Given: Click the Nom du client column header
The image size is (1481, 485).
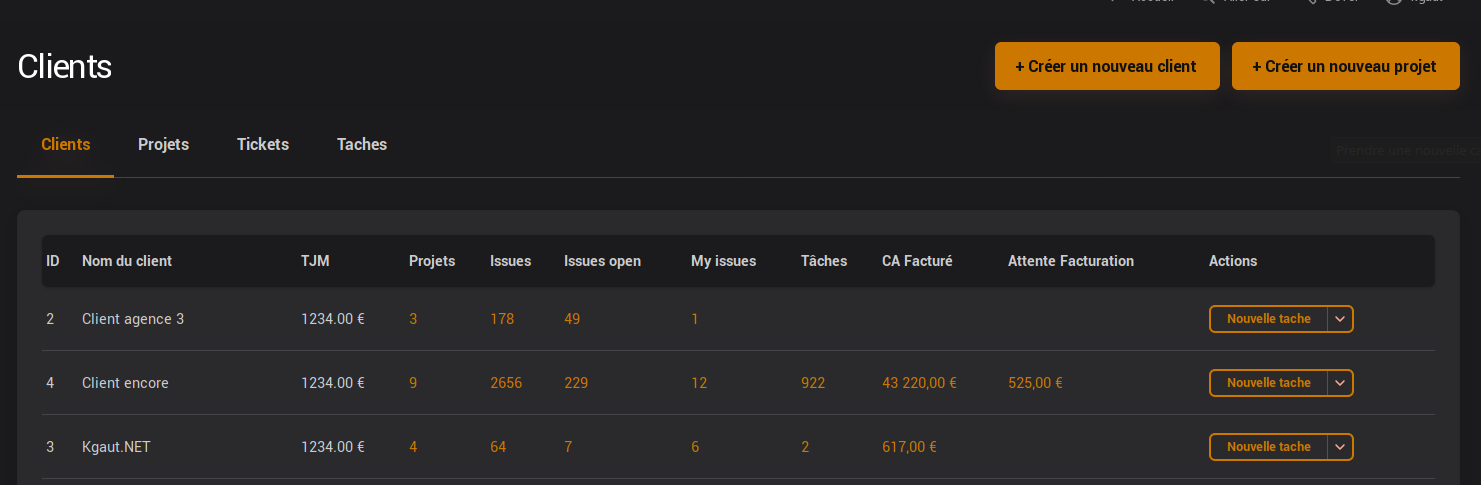Looking at the screenshot, I should tap(127, 261).
